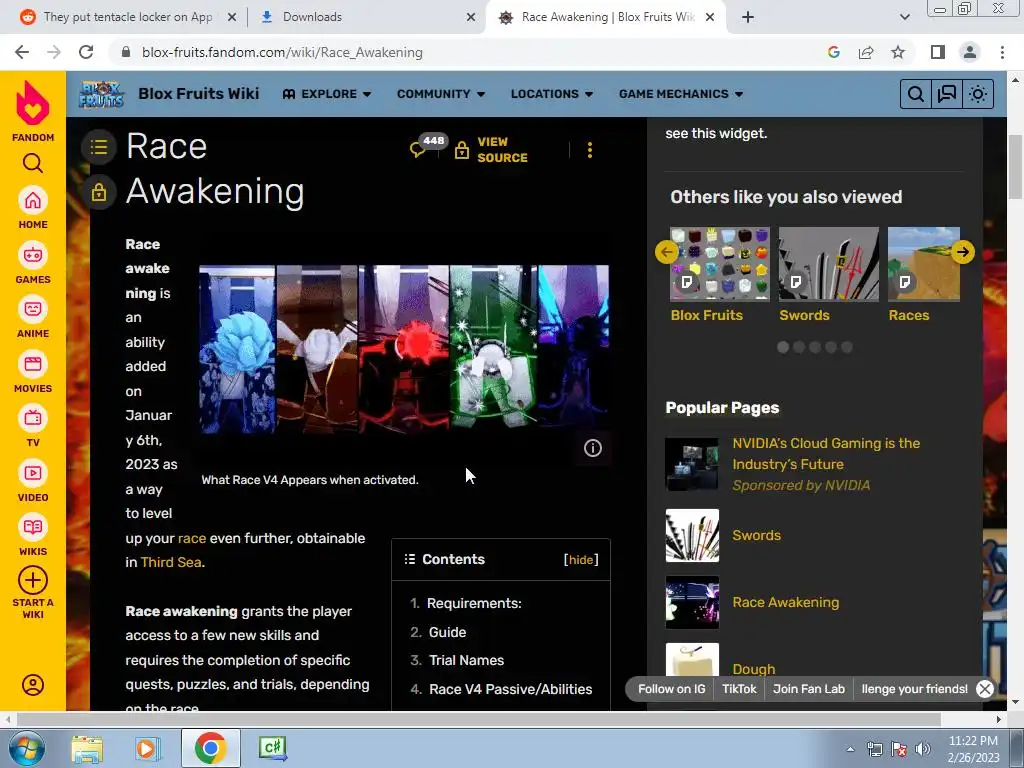Bookmark this page with the star icon
This screenshot has height=768, width=1024.
point(898,52)
